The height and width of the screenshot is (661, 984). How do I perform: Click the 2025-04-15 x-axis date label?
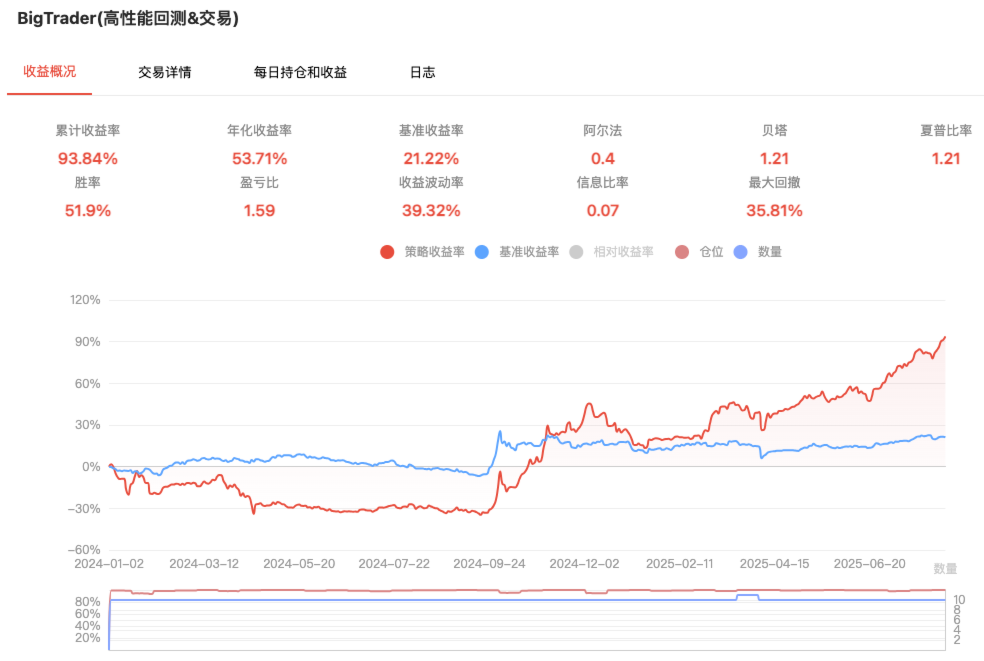[x=775, y=564]
